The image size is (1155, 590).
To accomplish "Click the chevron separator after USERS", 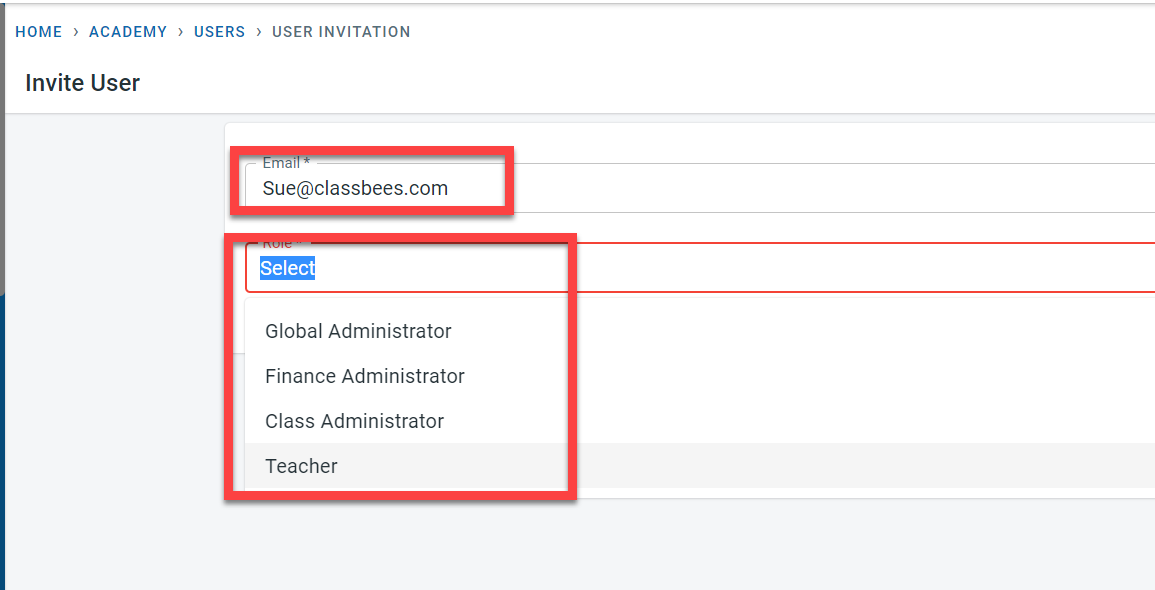I will [258, 32].
